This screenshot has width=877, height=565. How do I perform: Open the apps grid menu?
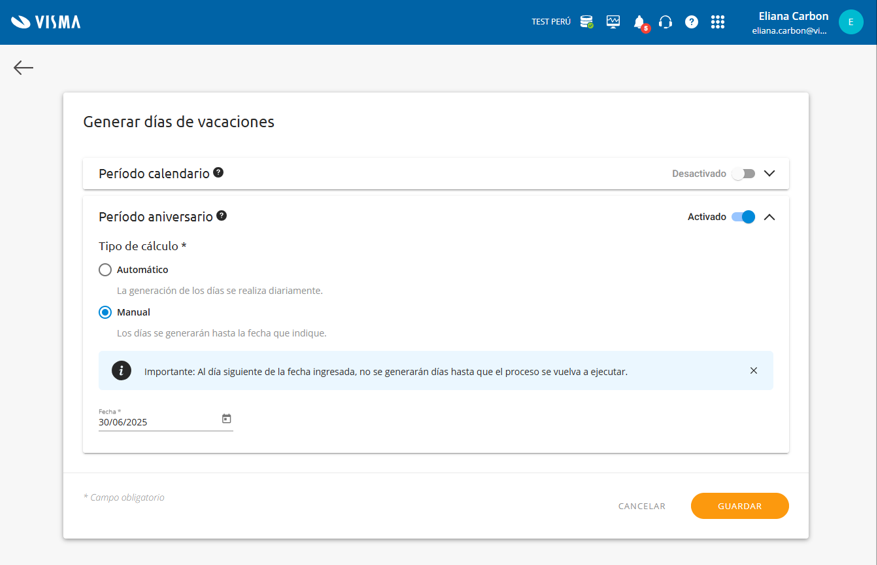pyautogui.click(x=717, y=22)
